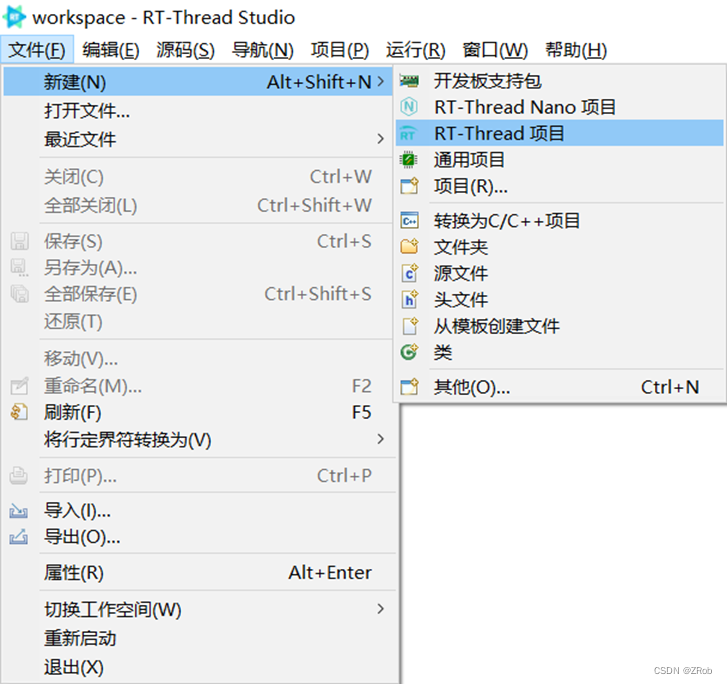Click the 转换为C/C++项目 icon
The height and width of the screenshot is (684, 727).
[x=409, y=221]
